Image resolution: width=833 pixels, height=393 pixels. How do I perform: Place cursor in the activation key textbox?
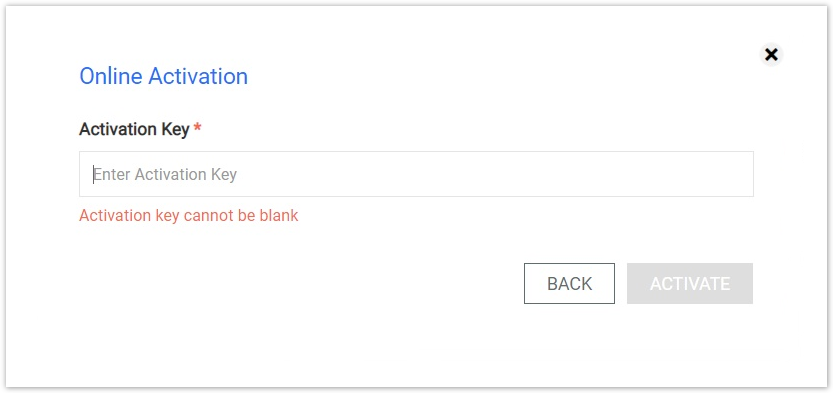[416, 174]
